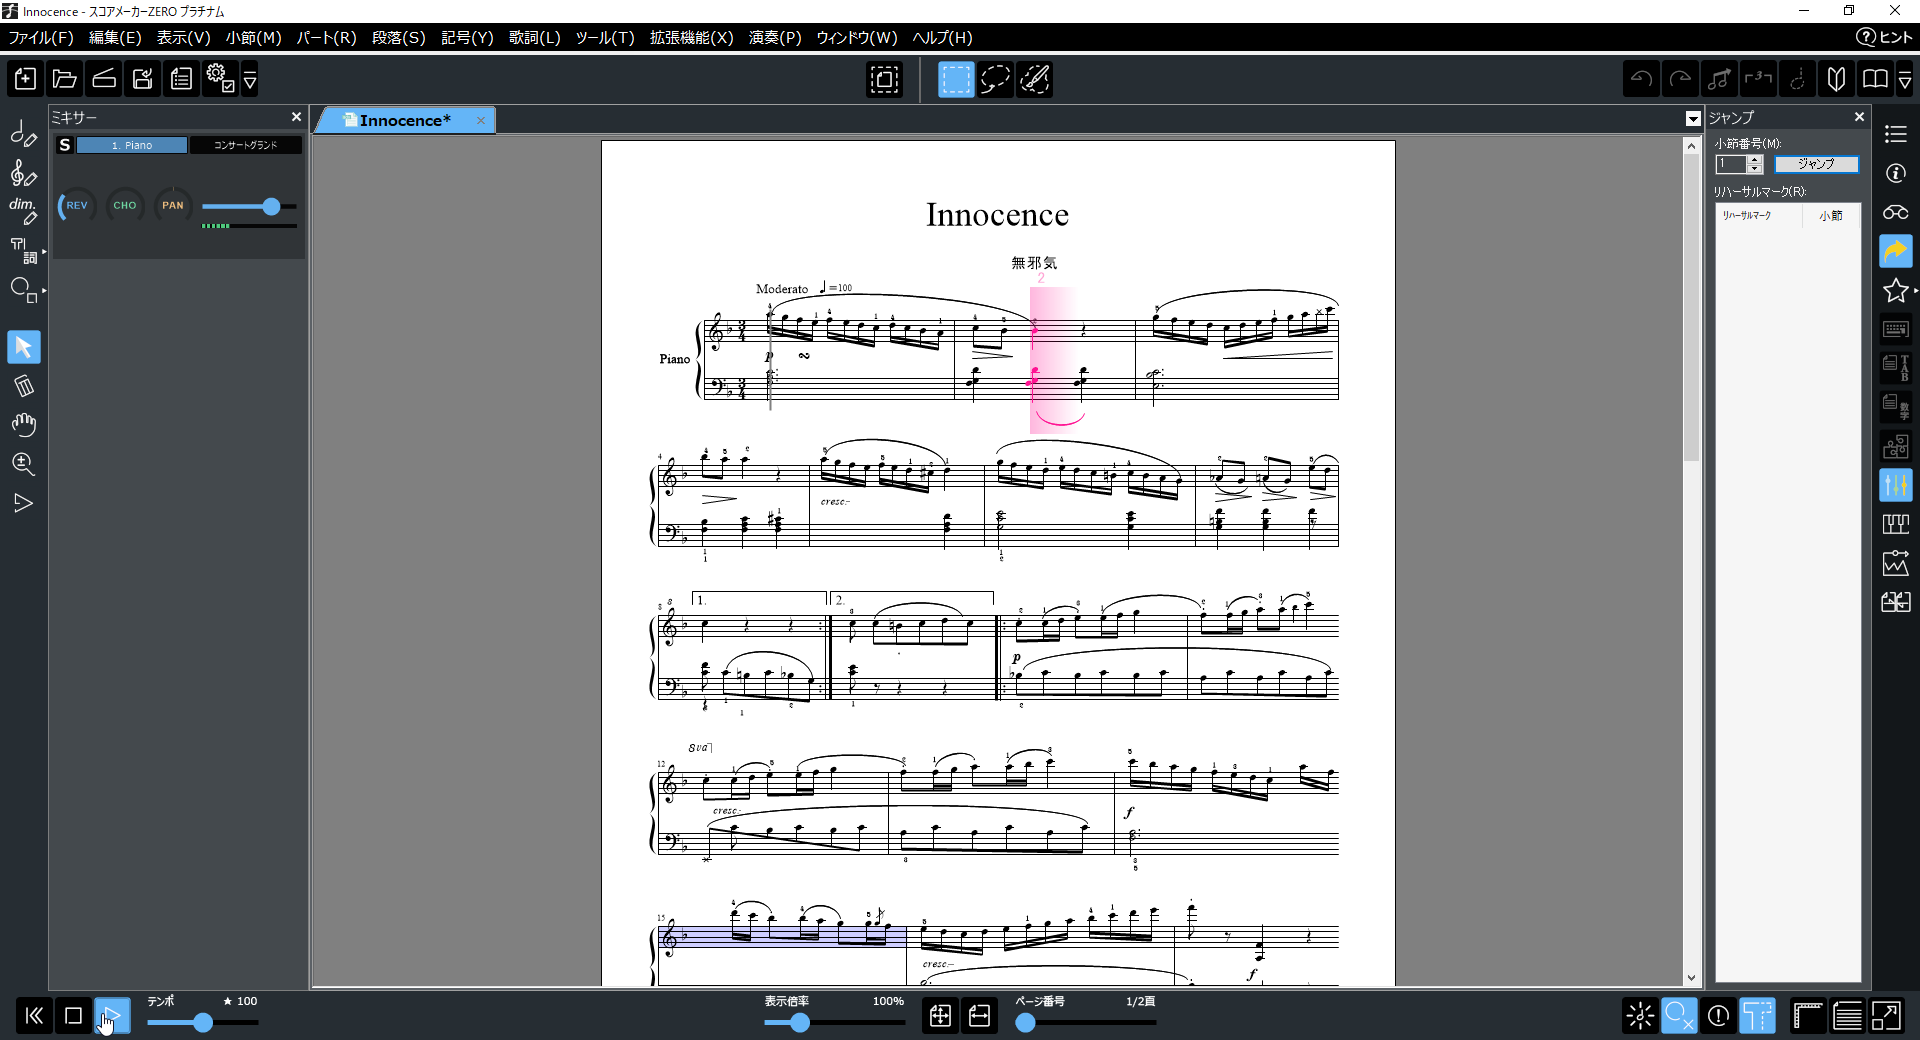The image size is (1920, 1040).
Task: Click the triplet bracket icon
Action: pos(1758,79)
